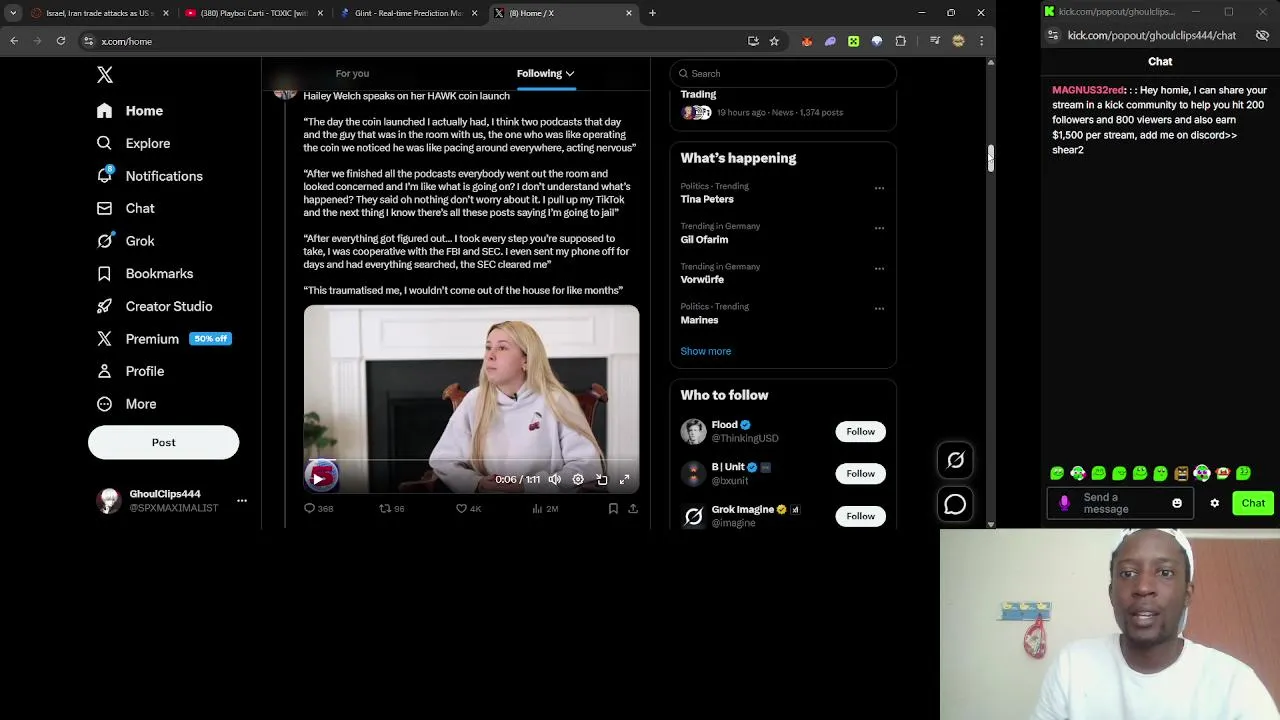Open options for Gil Ofarim trend
Viewport: 1280px width, 720px height.
[879, 228]
